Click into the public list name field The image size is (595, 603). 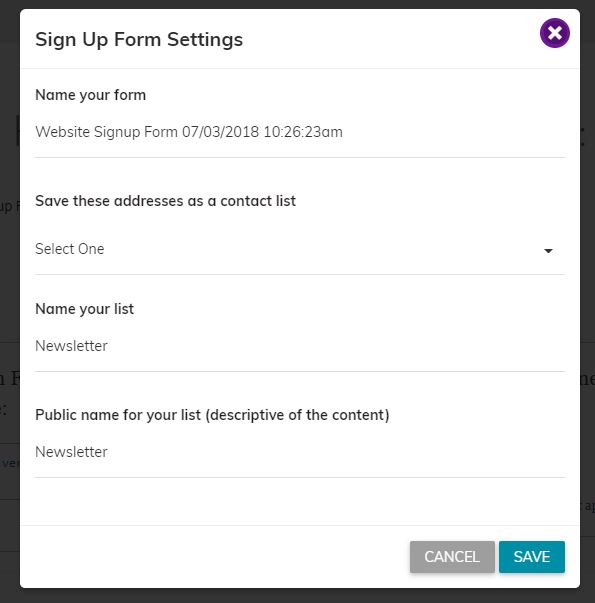pos(300,452)
